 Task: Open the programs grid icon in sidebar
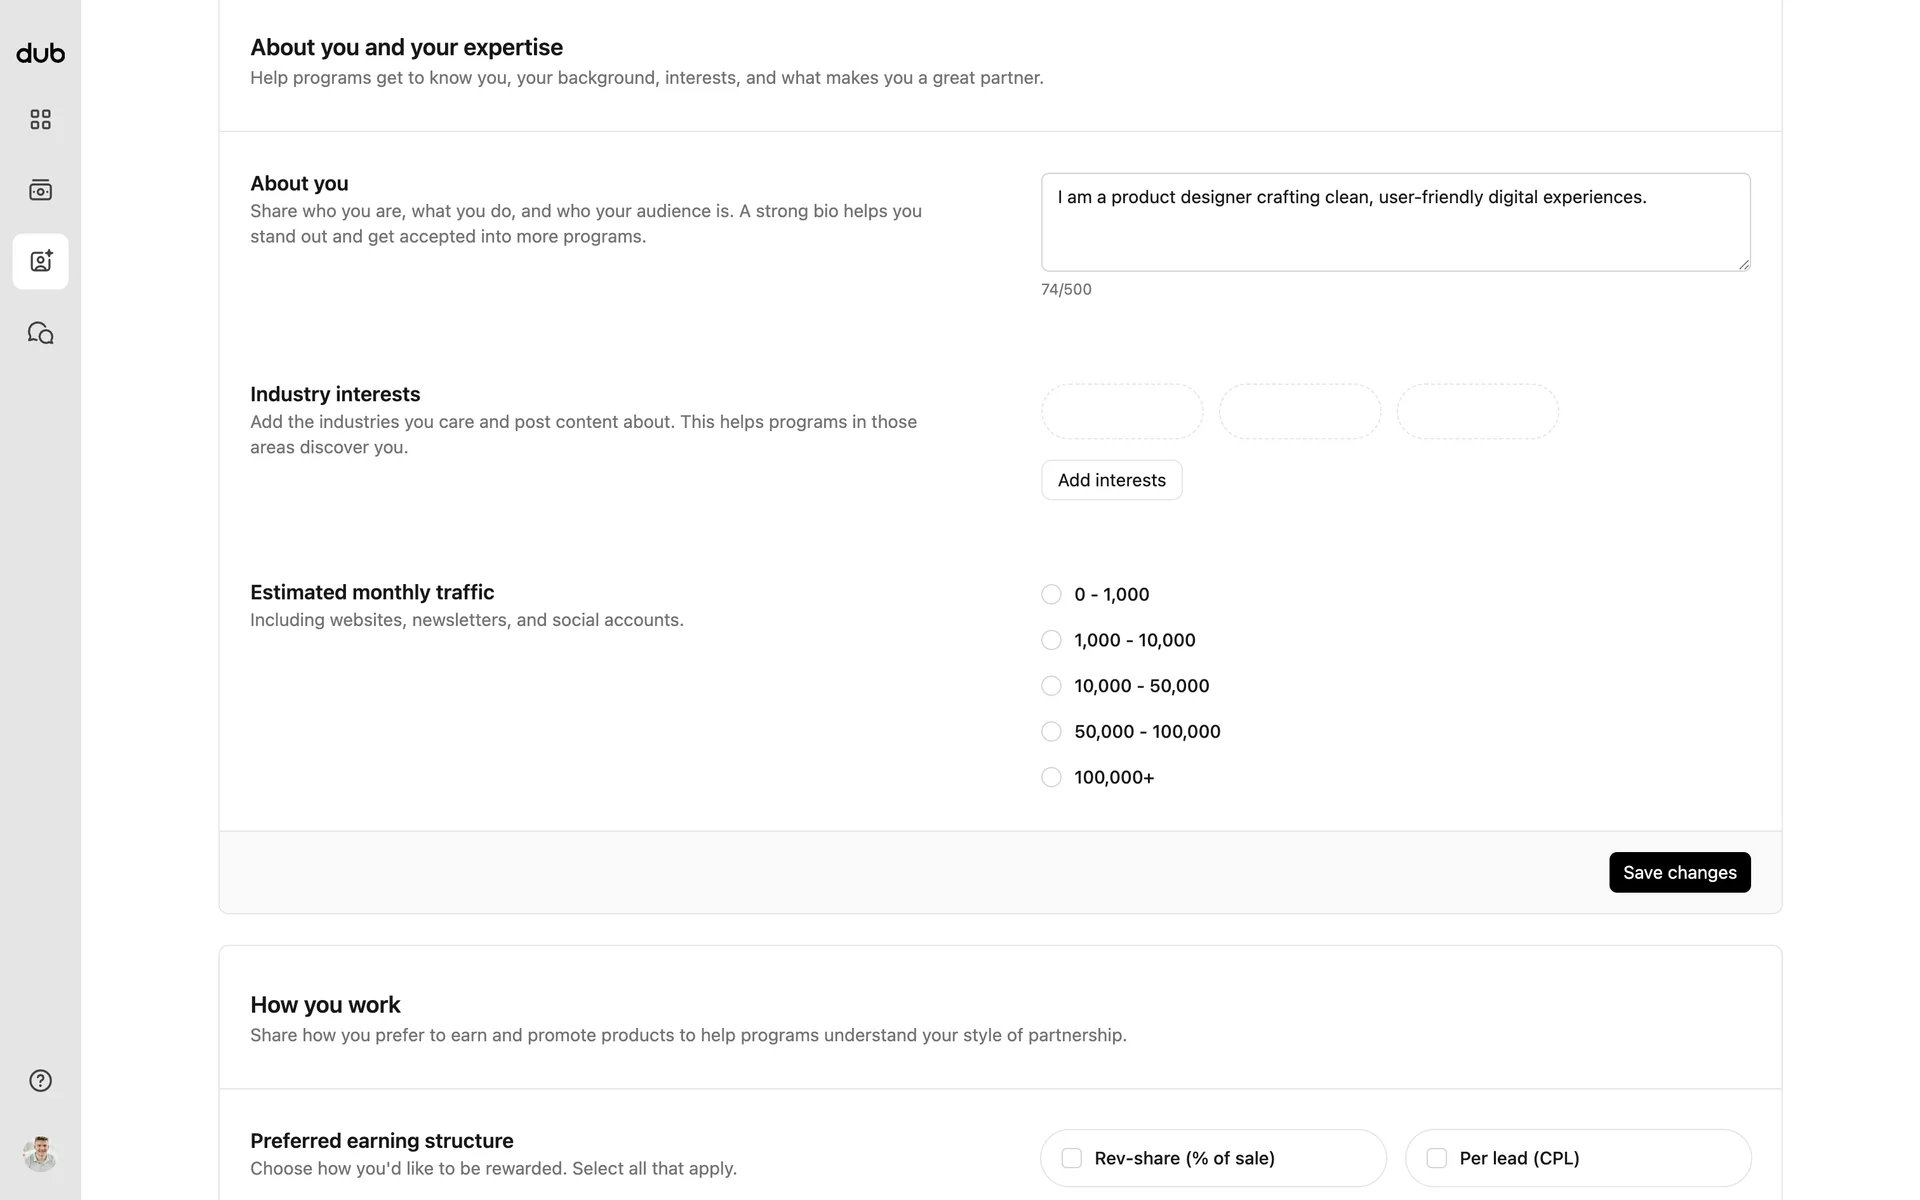pos(40,120)
